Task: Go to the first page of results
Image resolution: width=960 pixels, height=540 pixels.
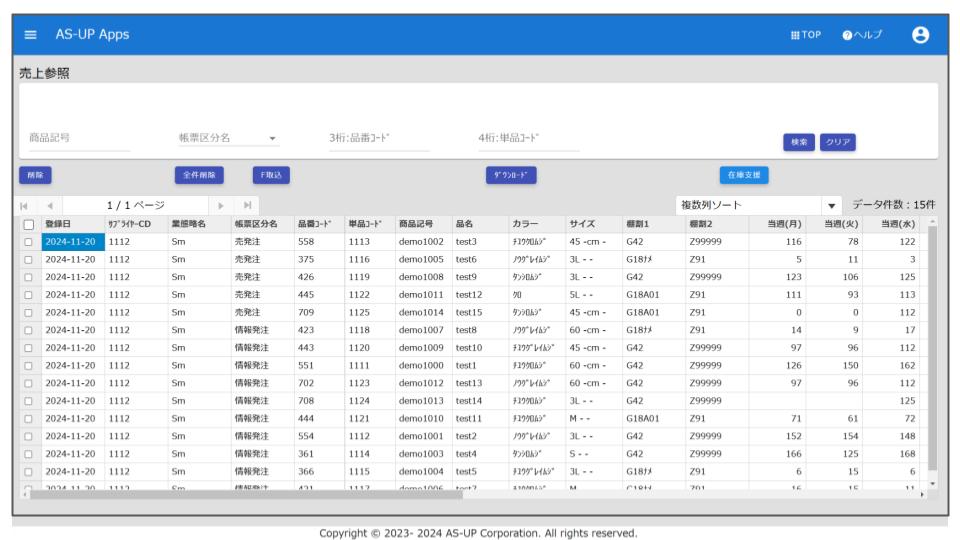Action: point(24,205)
